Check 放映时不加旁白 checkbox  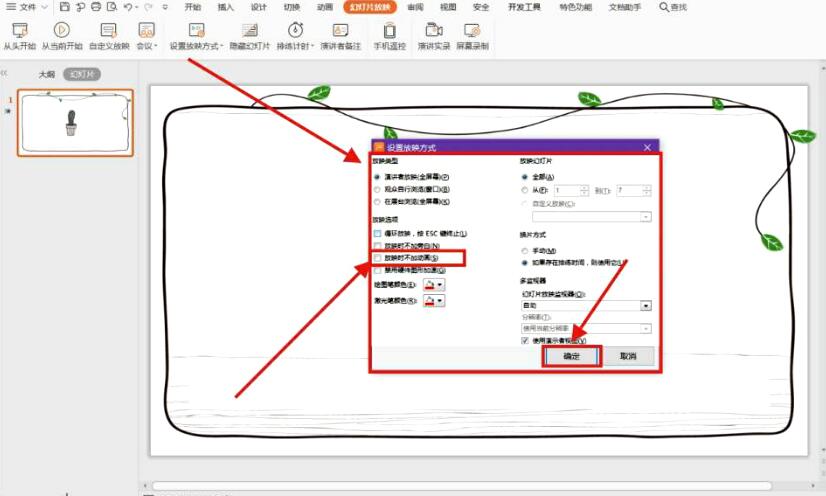[377, 246]
